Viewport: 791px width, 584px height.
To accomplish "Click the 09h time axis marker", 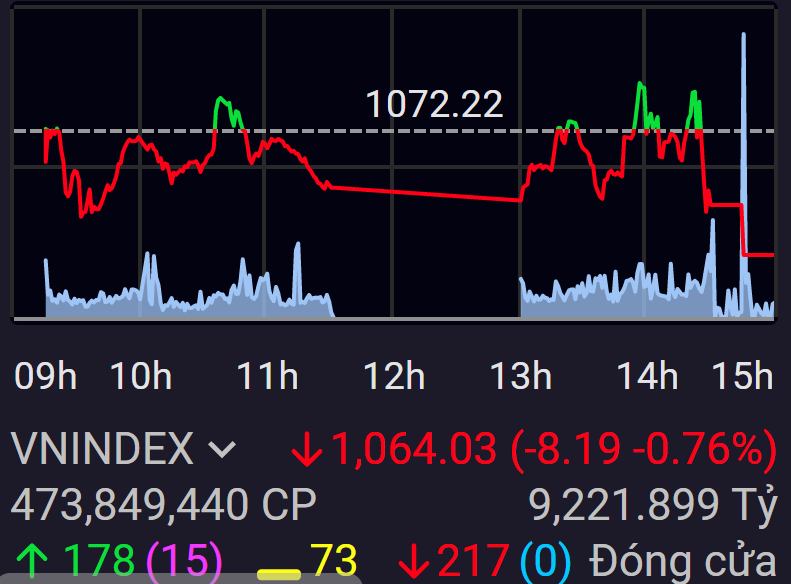I will point(45,376).
